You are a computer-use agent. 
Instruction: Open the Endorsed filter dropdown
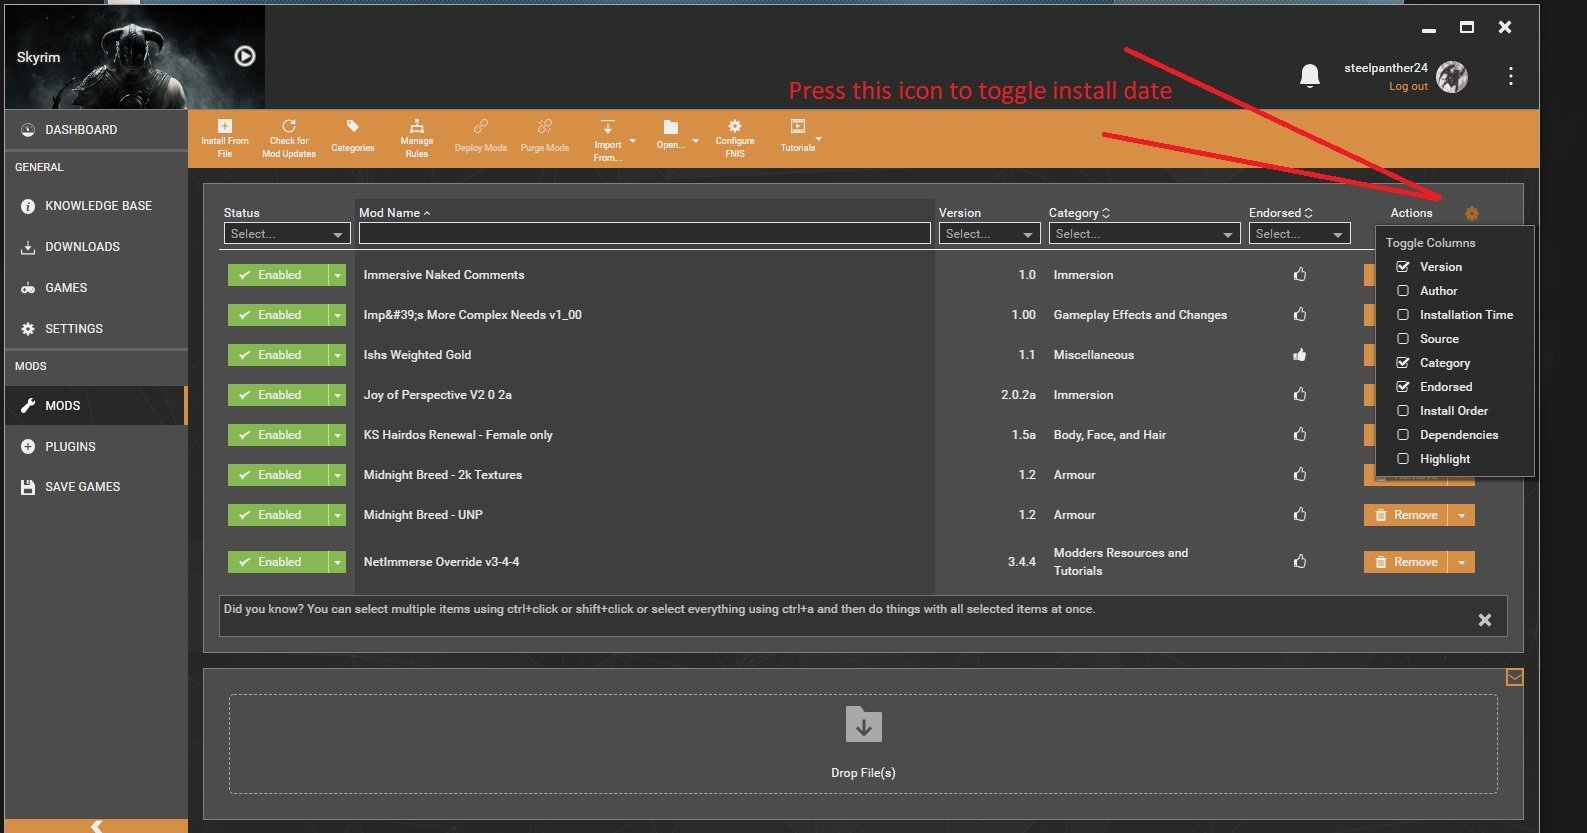pos(1300,234)
